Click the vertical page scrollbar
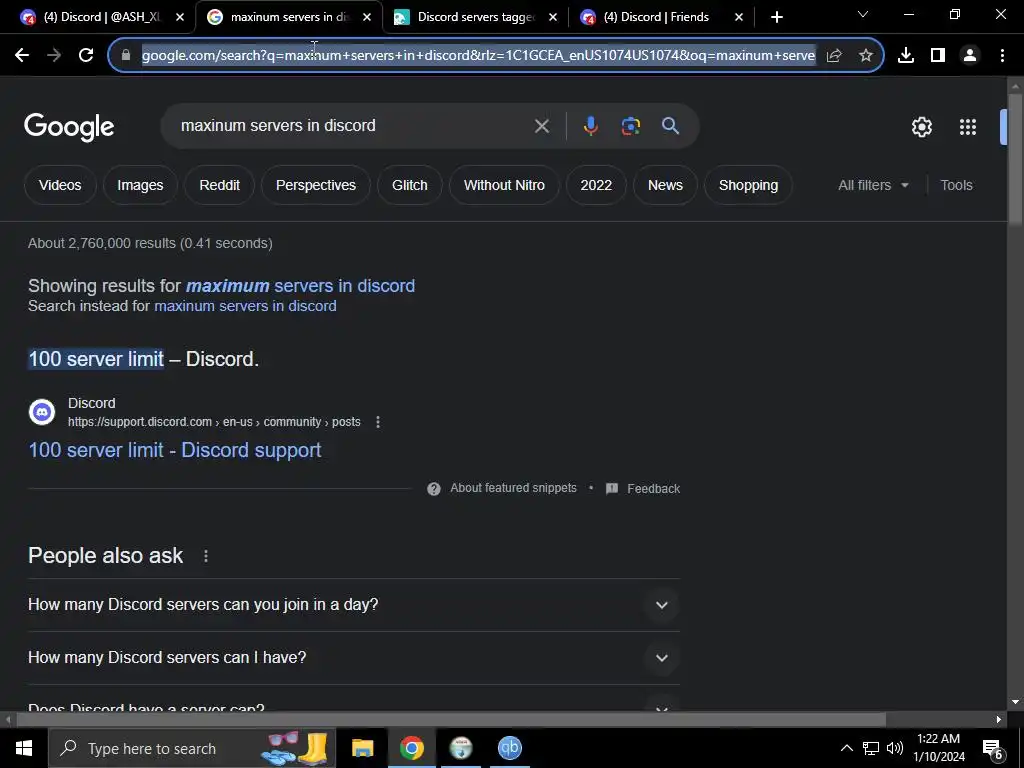The width and height of the screenshot is (1024, 768). point(1015,160)
